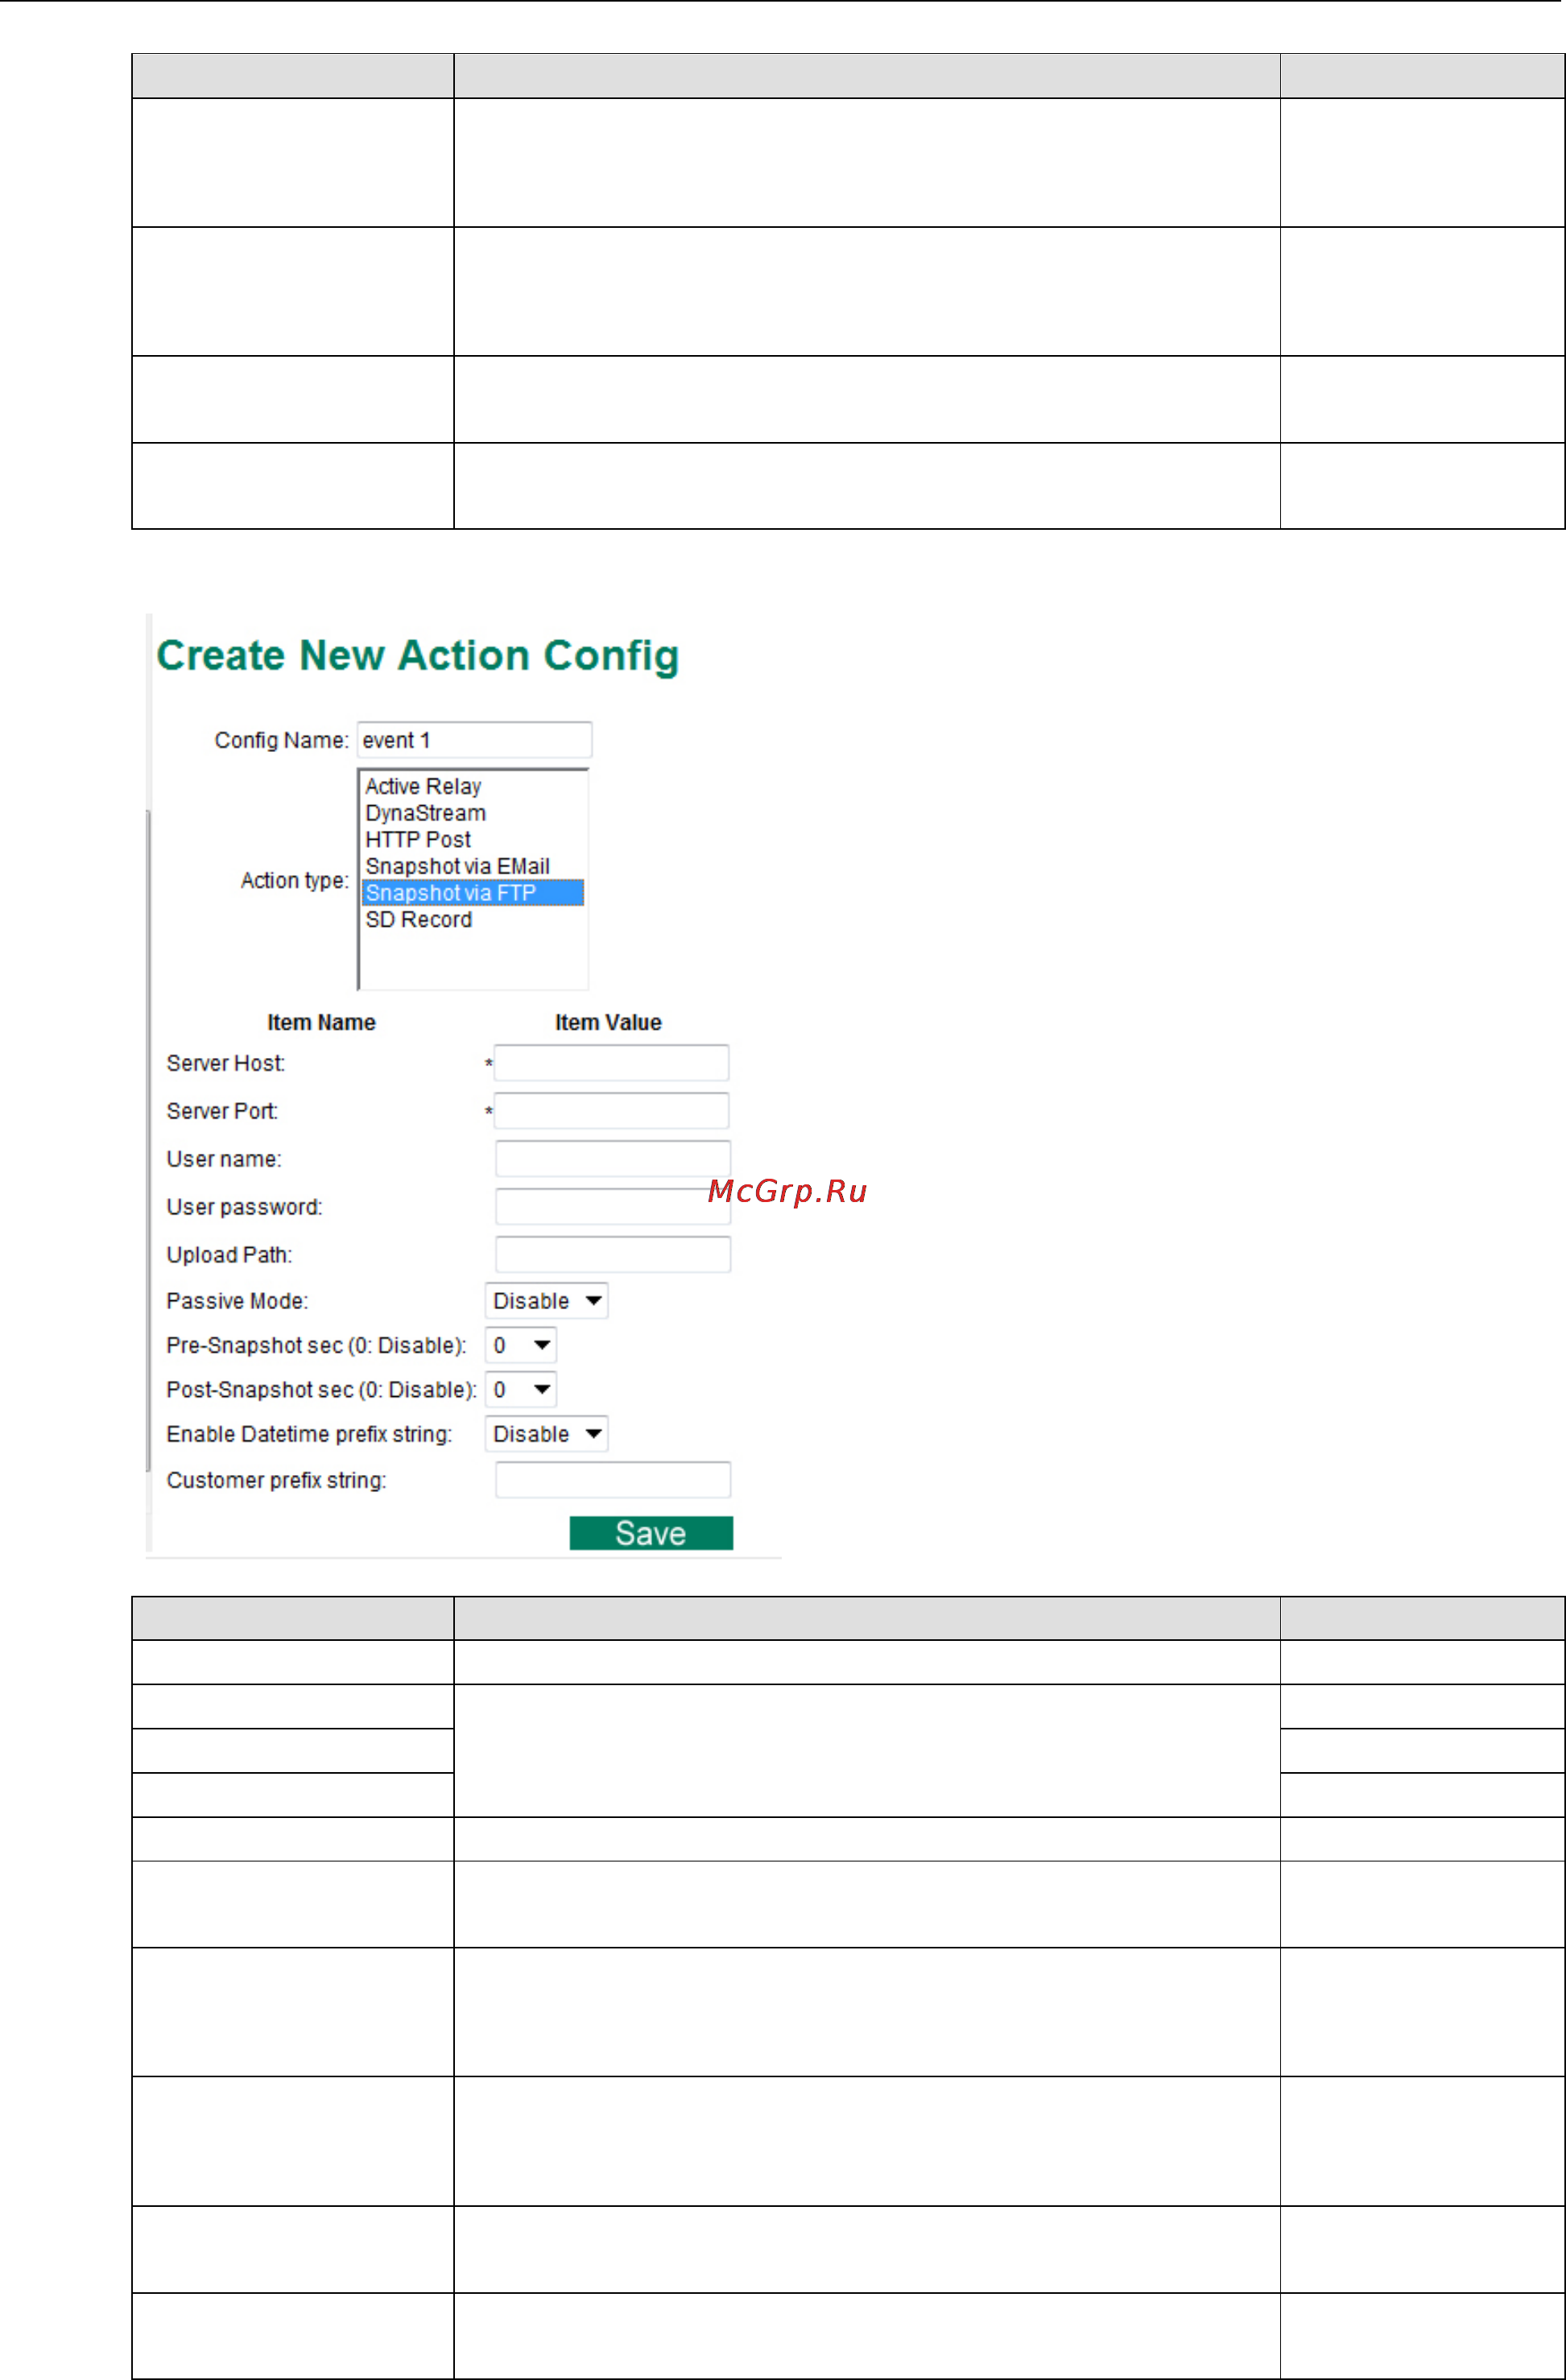Click the User password input field
The width and height of the screenshot is (1566, 2380).
coord(613,1207)
